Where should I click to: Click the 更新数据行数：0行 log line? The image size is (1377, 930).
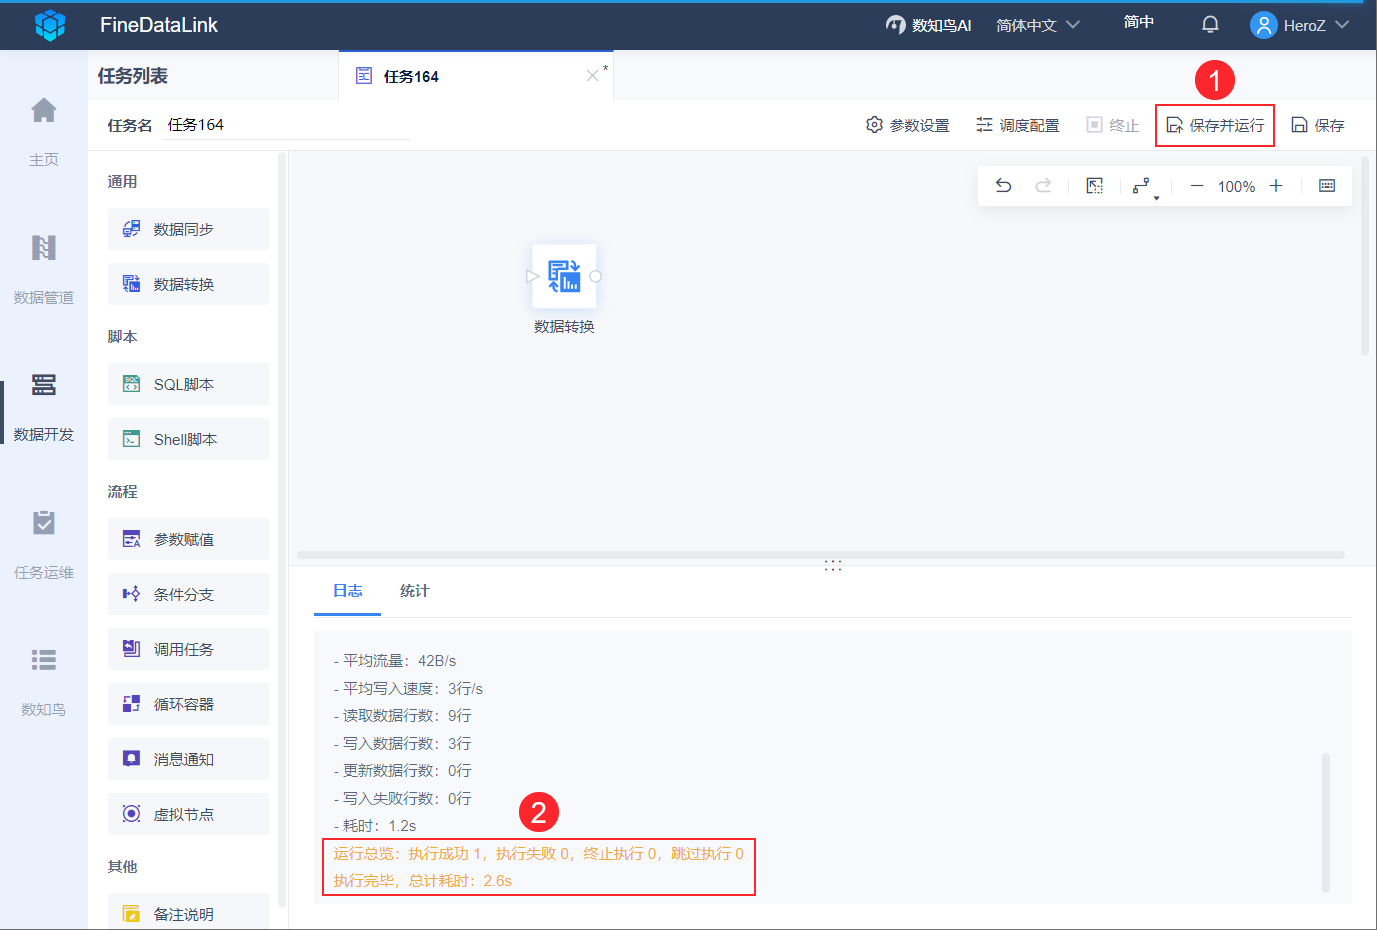pos(402,771)
